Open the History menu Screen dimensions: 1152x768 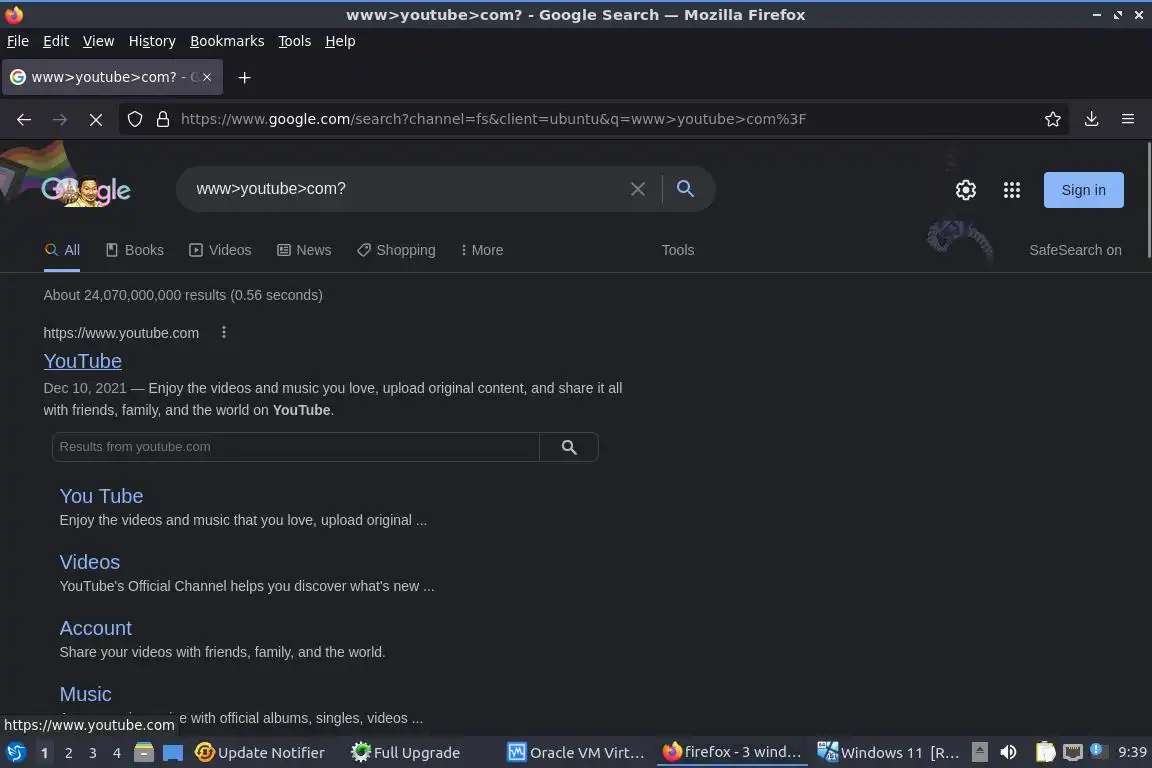click(x=152, y=41)
